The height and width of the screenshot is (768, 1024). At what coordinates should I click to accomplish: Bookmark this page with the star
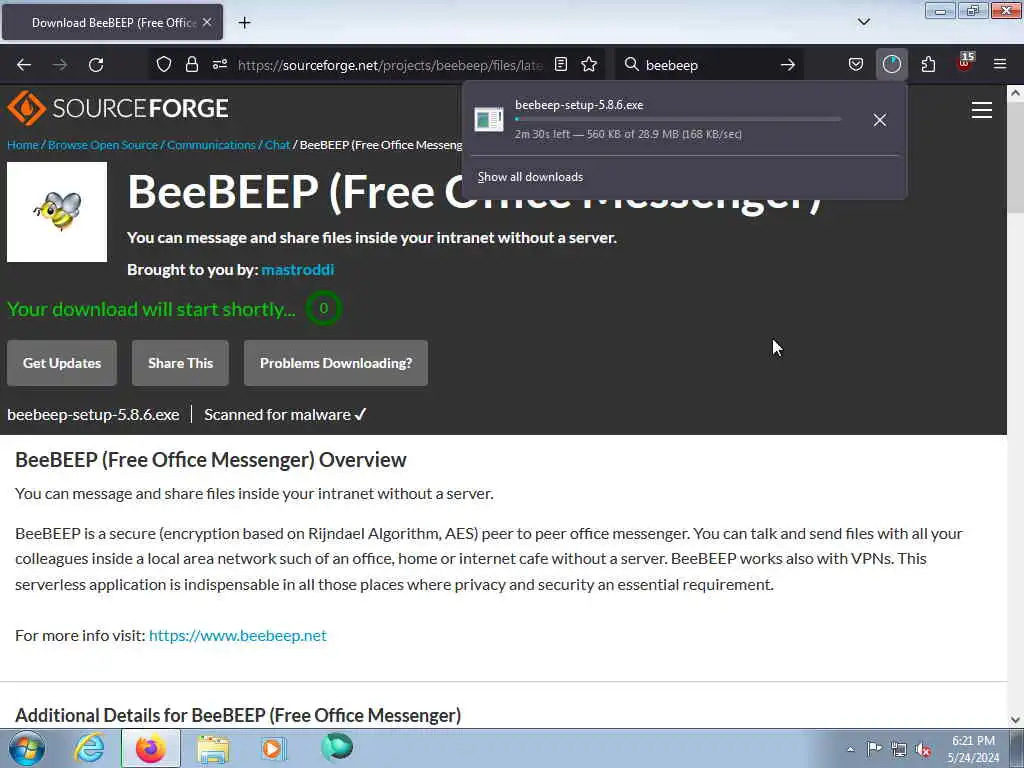pos(589,64)
